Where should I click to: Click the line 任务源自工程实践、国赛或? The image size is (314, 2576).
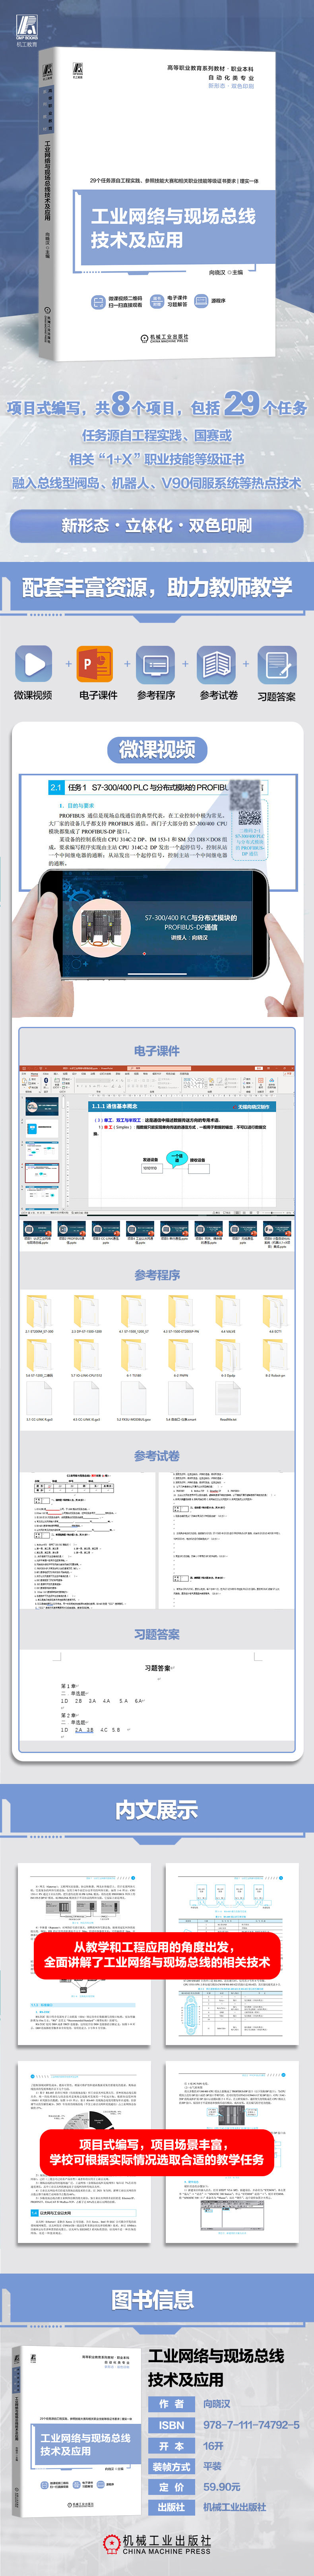coord(157,435)
